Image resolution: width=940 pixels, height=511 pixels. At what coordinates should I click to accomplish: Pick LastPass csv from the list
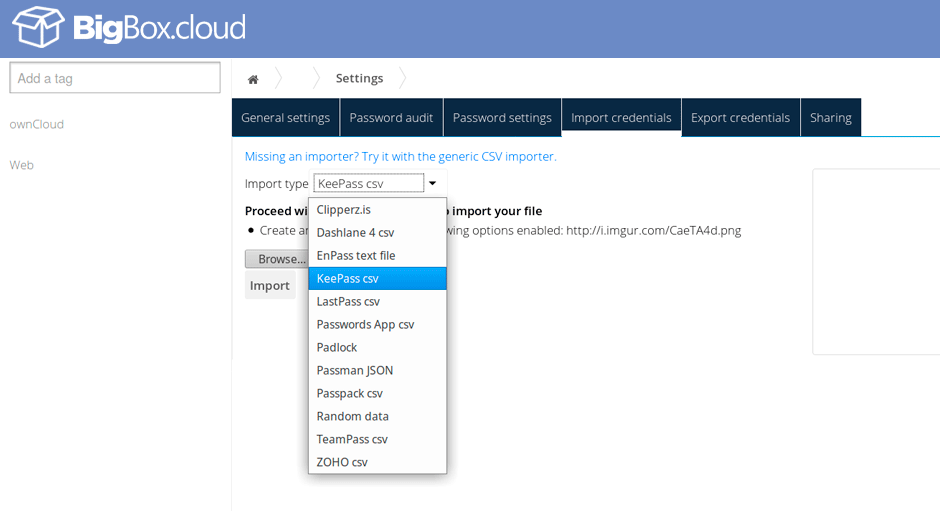click(377, 302)
